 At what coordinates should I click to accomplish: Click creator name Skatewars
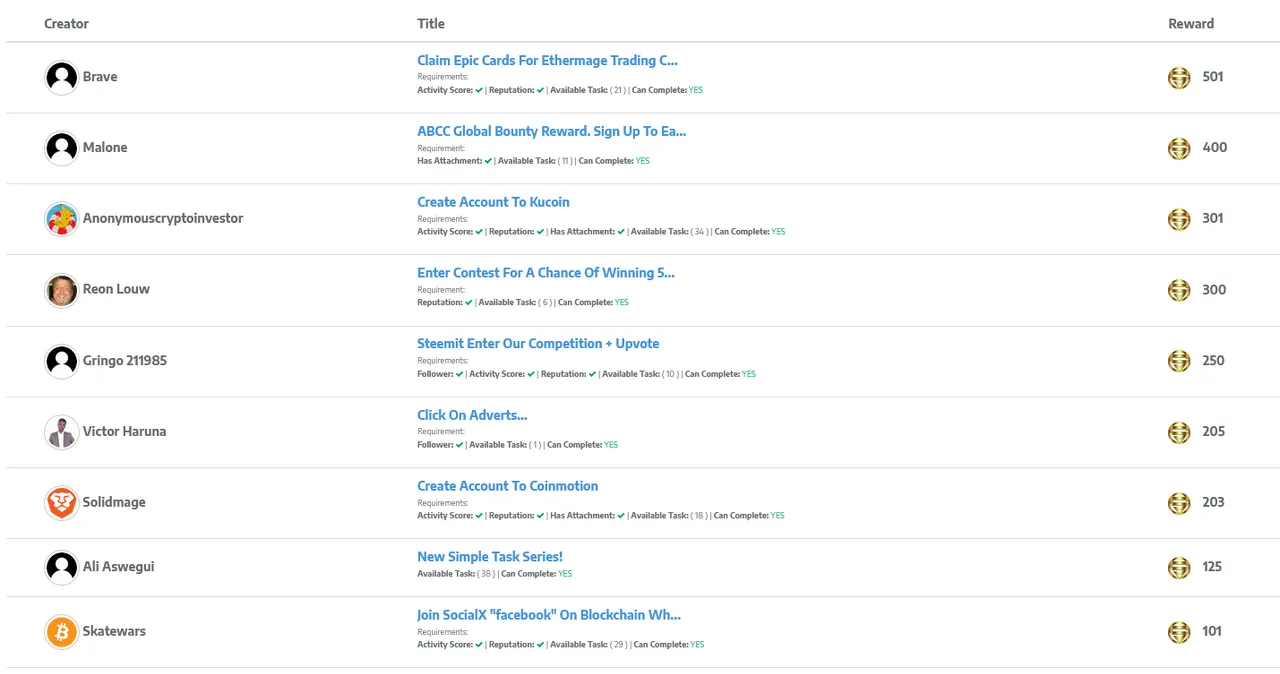click(x=114, y=632)
